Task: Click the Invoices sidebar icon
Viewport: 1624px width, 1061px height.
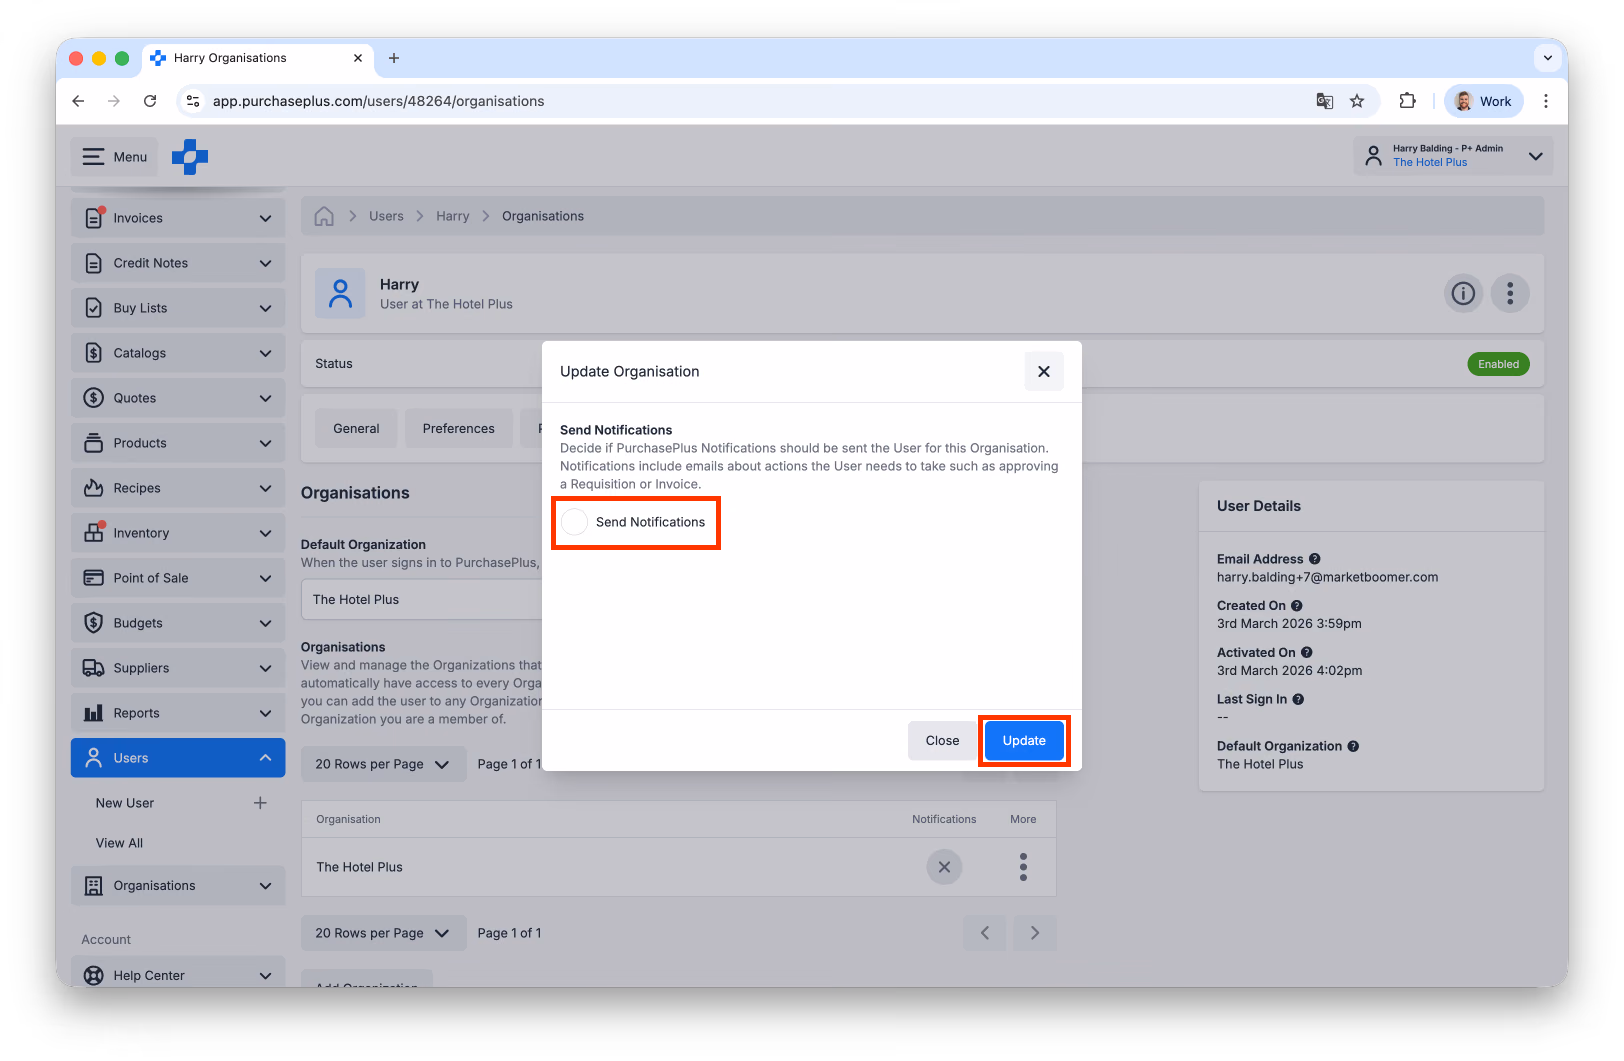Action: coord(94,218)
